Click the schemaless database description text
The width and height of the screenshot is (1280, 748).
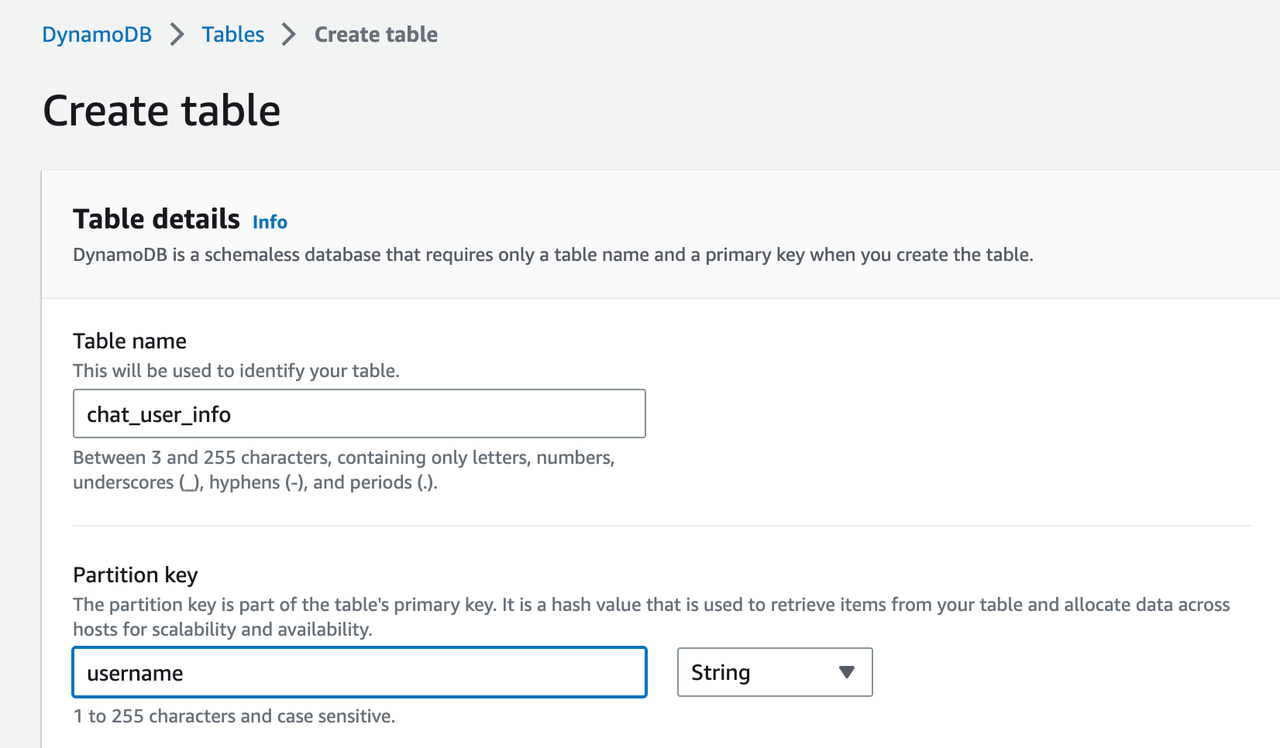pos(553,255)
